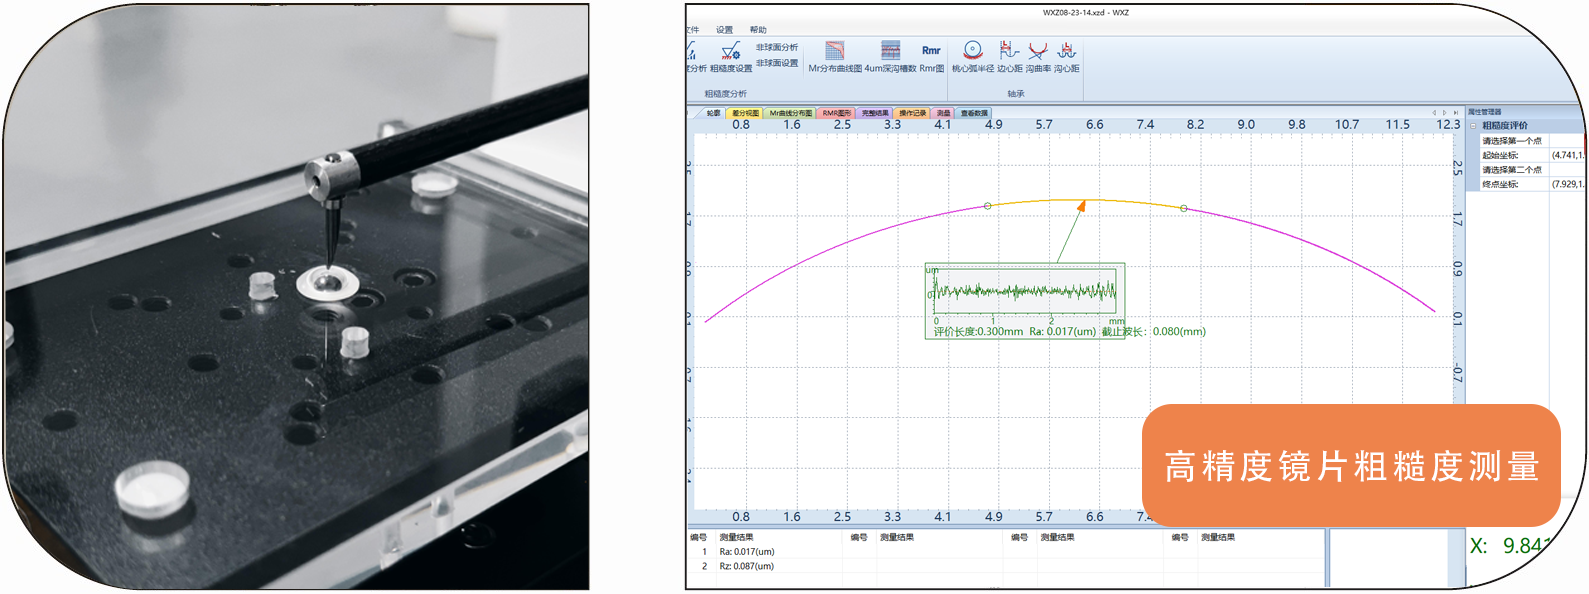Open the 粗糙度设置 roughness settings tool
Image resolution: width=1589 pixels, height=594 pixels.
(730, 56)
